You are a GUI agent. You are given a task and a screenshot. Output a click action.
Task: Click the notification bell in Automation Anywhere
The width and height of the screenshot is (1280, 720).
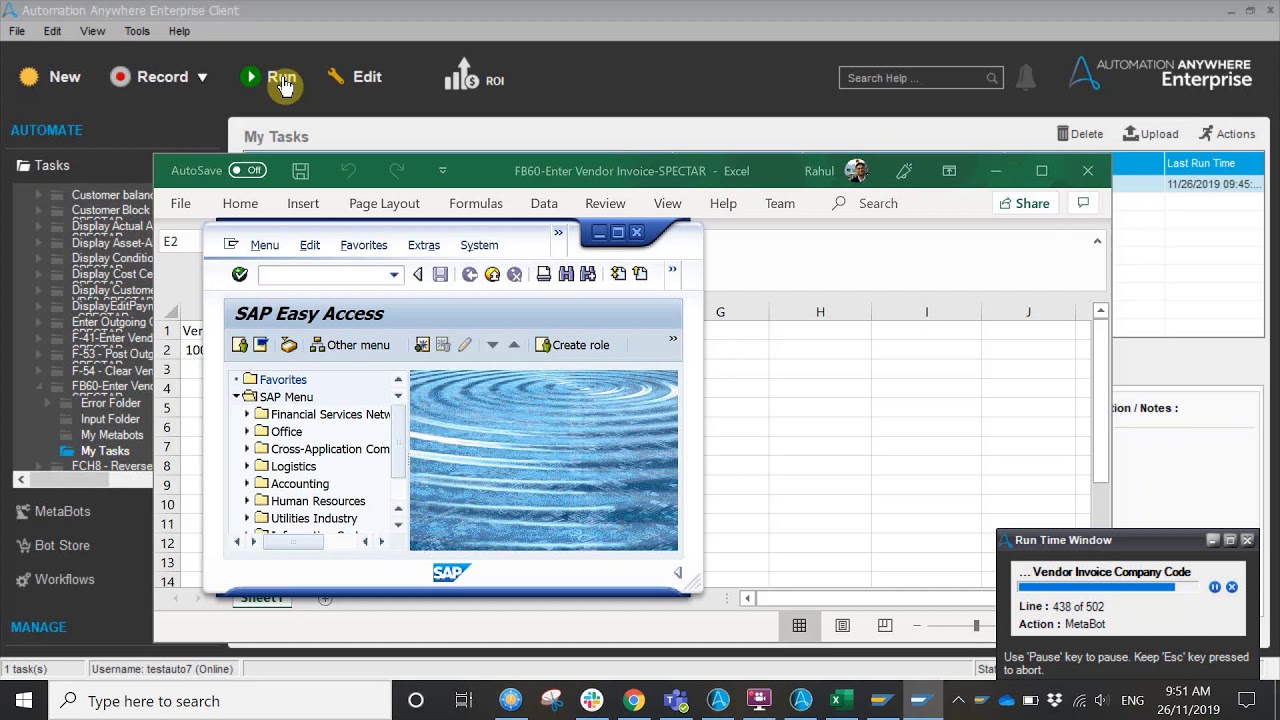[1026, 77]
